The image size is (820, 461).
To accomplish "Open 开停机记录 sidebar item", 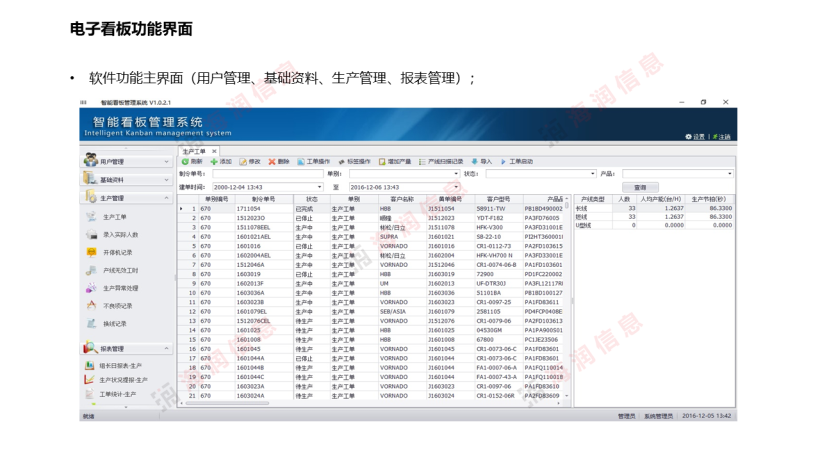I will [x=118, y=252].
